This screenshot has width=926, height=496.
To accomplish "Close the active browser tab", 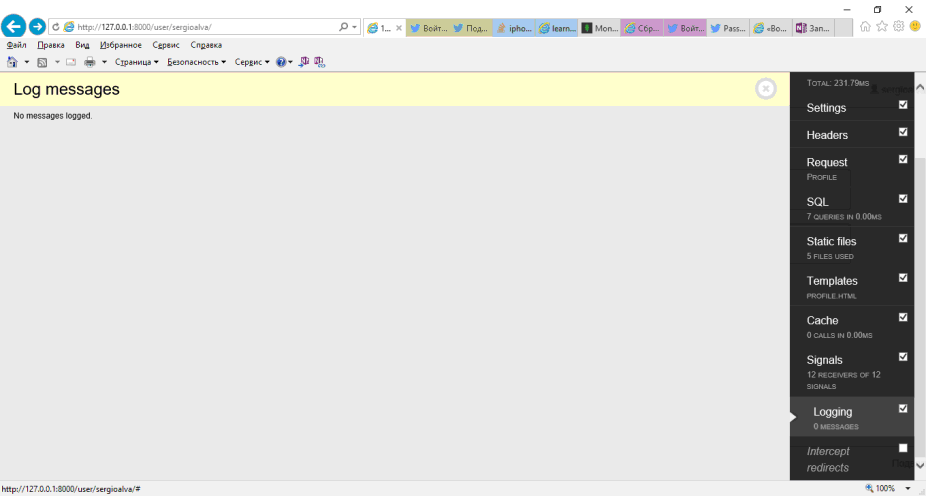I will click(399, 28).
